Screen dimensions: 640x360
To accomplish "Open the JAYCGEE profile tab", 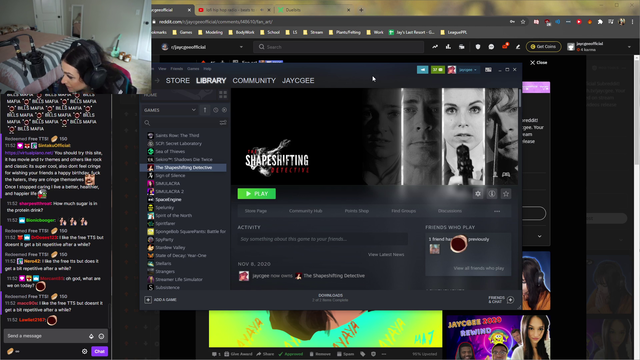I will coord(298,80).
